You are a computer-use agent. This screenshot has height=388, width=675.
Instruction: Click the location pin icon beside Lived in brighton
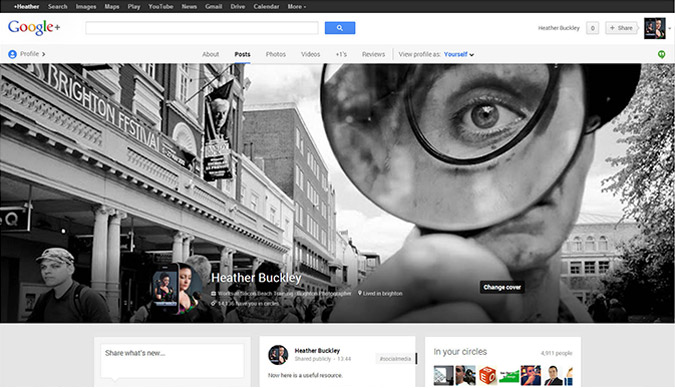click(360, 293)
